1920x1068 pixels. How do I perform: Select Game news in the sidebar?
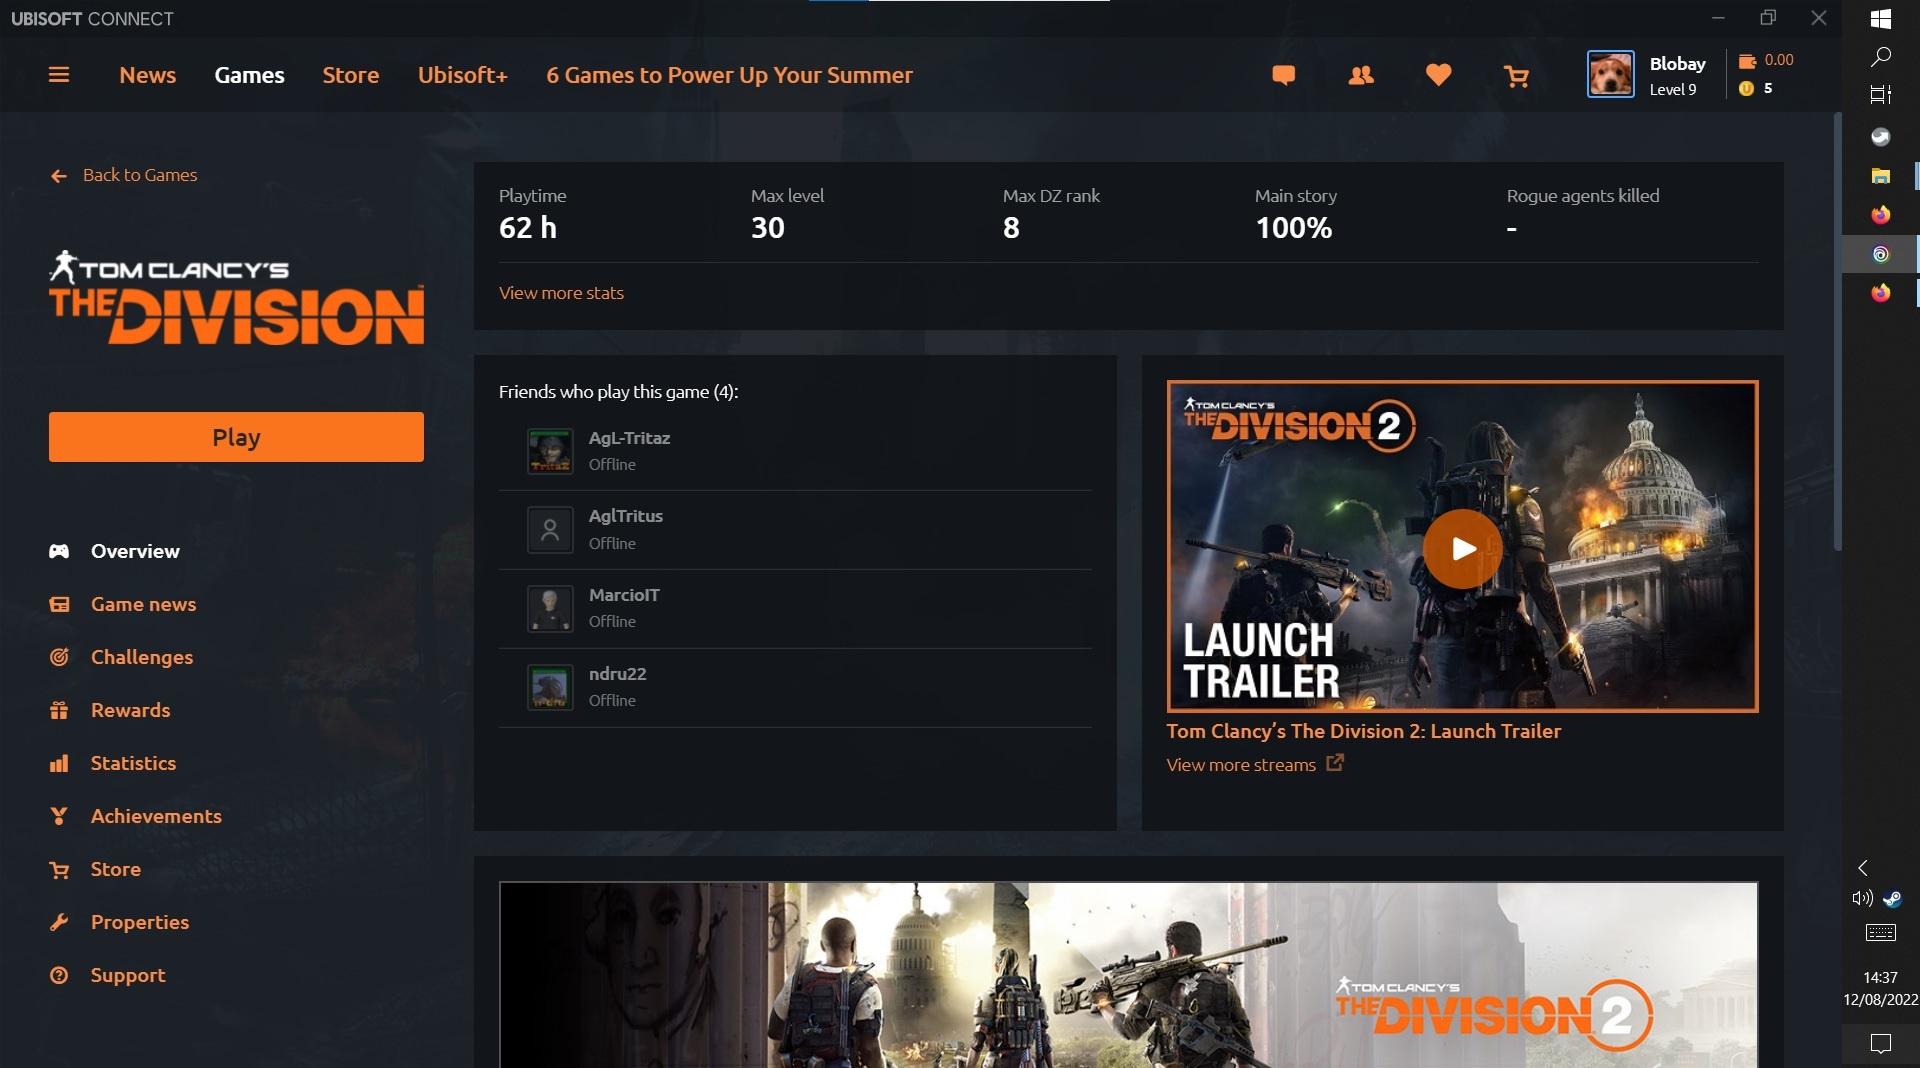point(143,604)
